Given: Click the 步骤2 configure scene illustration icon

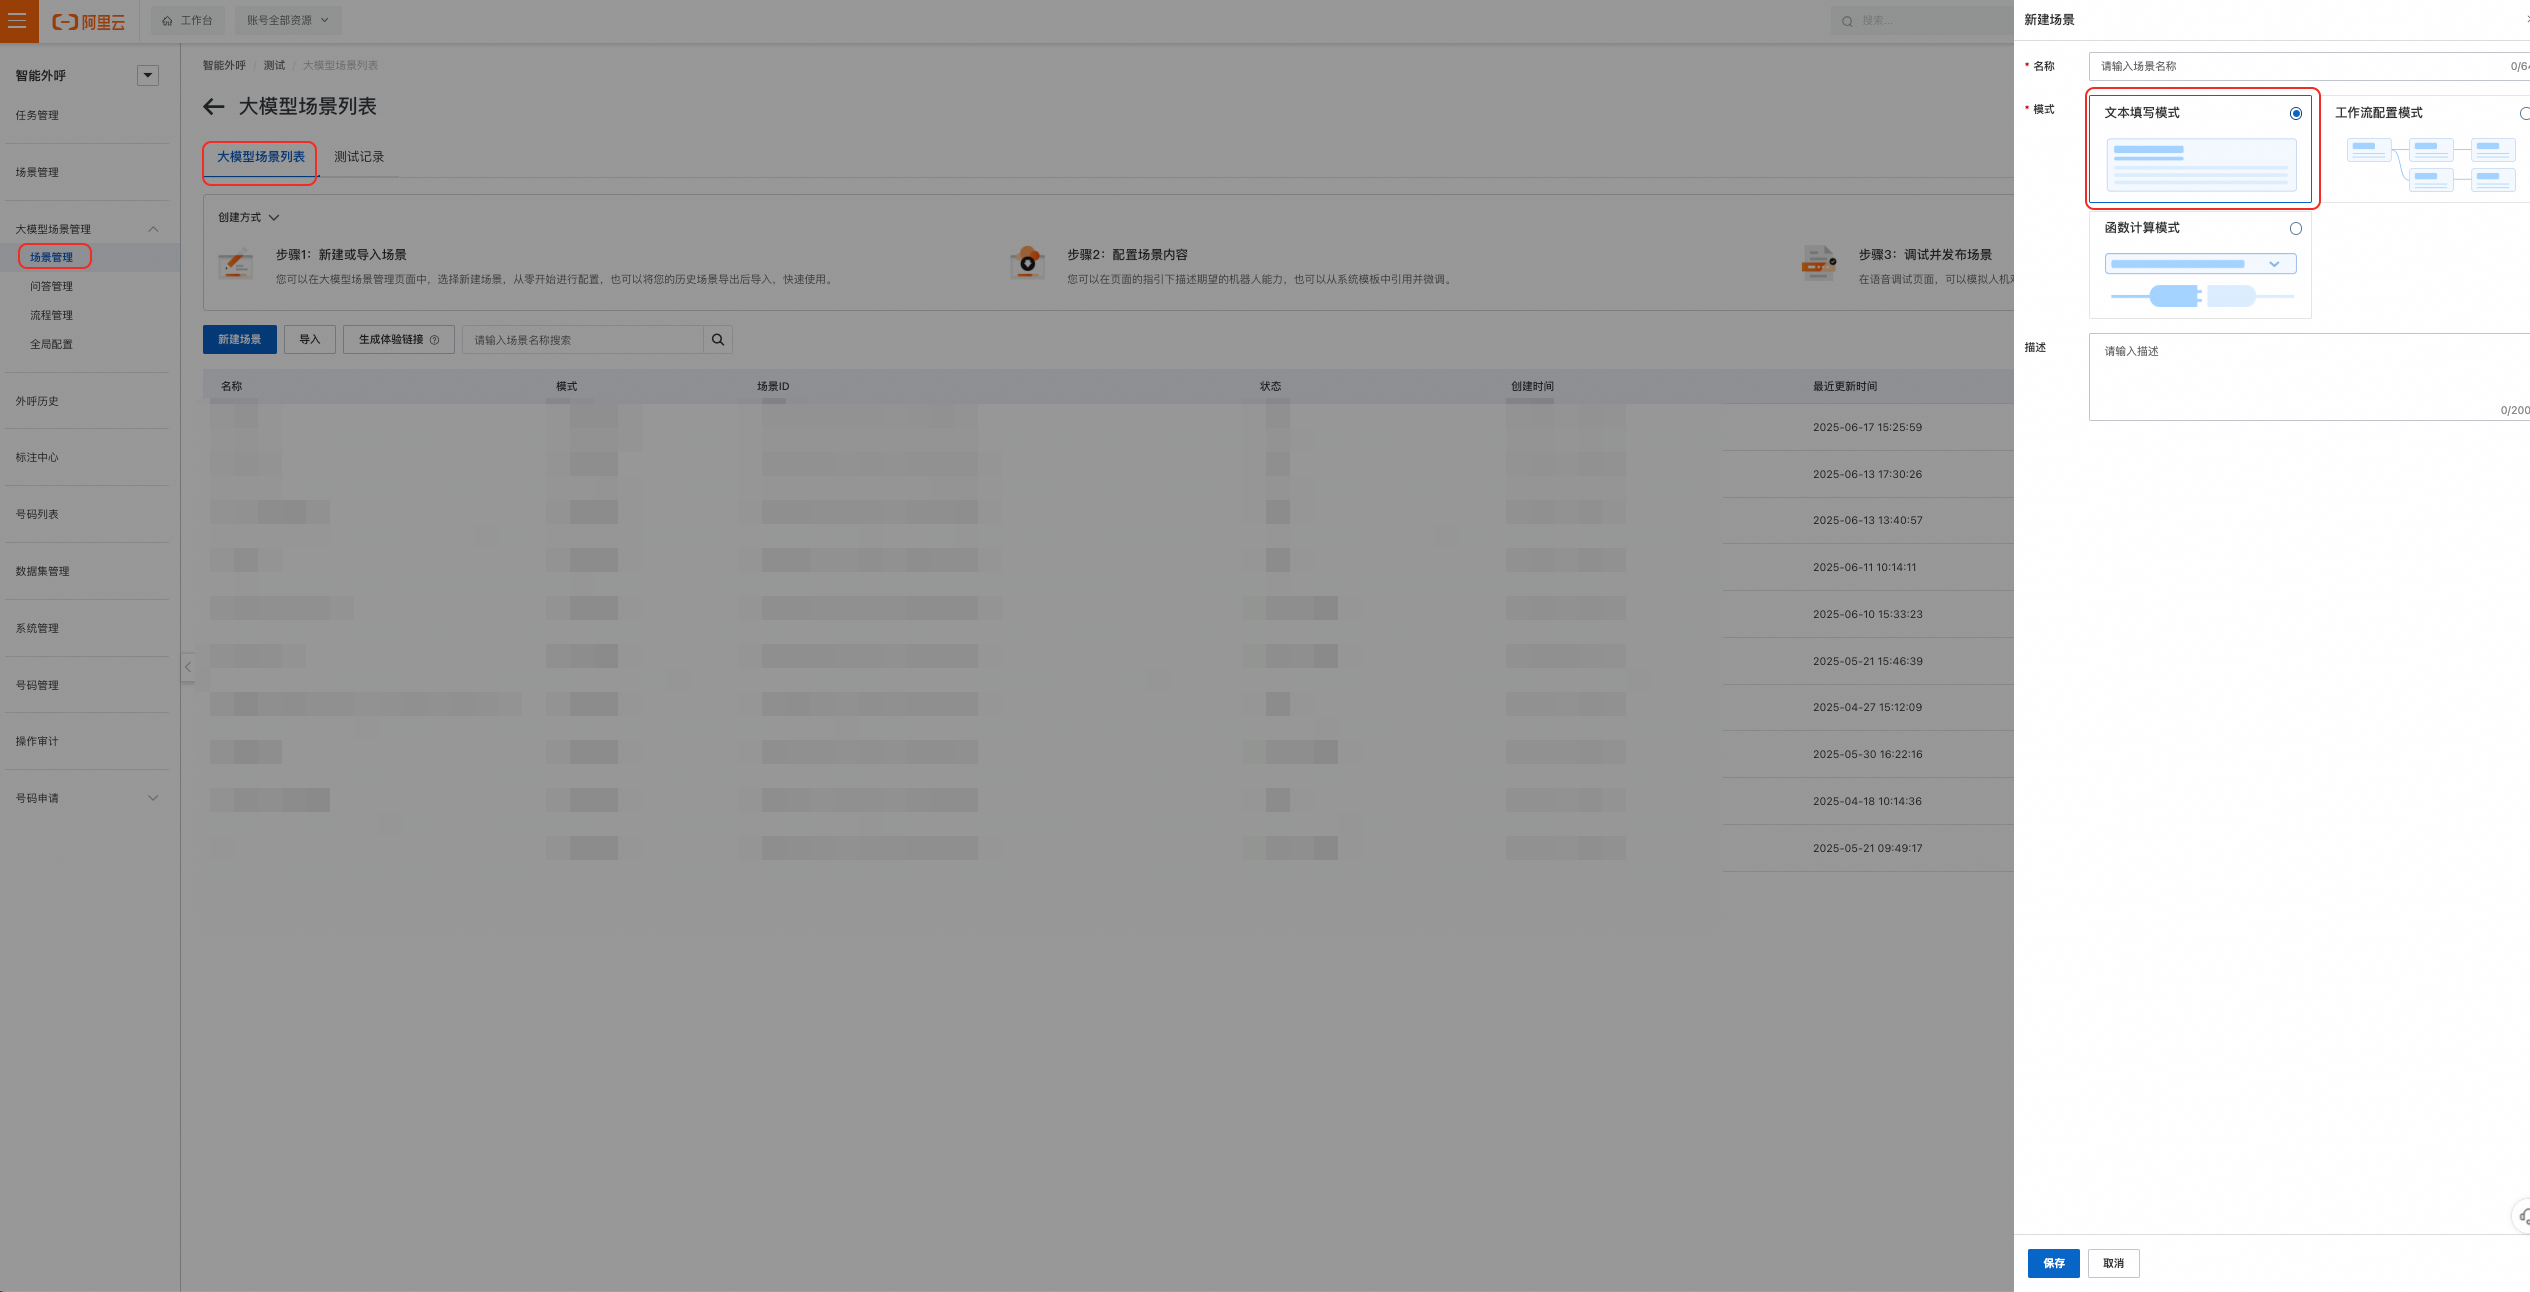Looking at the screenshot, I should click(x=1027, y=265).
